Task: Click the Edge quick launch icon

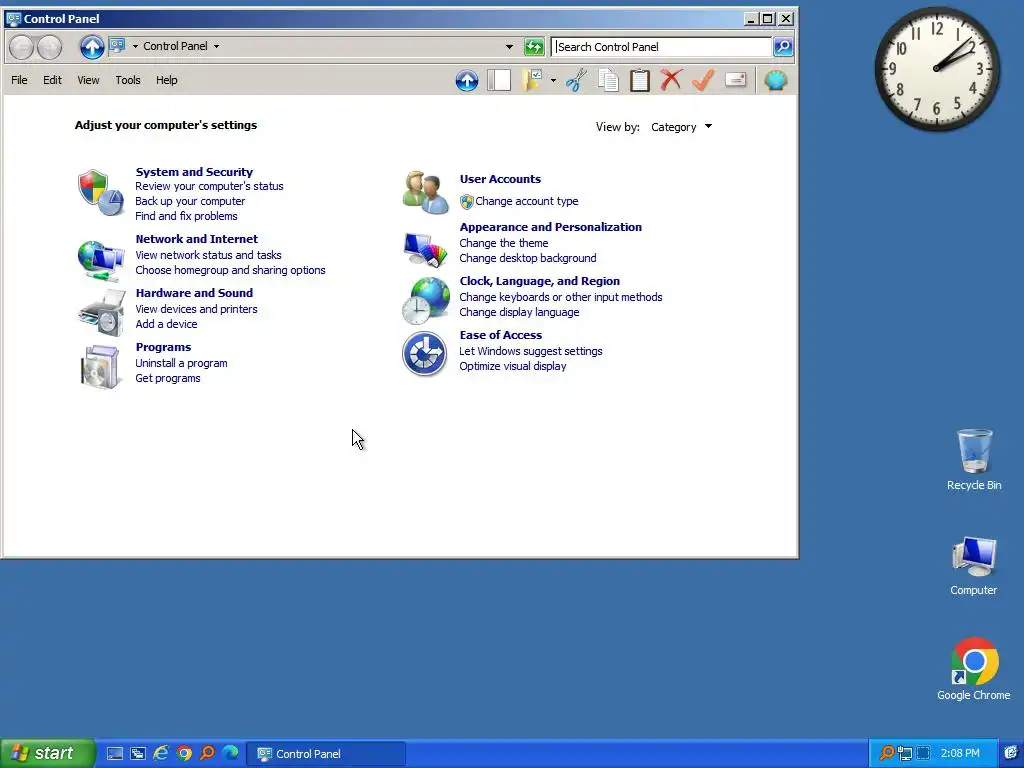Action: click(231, 753)
